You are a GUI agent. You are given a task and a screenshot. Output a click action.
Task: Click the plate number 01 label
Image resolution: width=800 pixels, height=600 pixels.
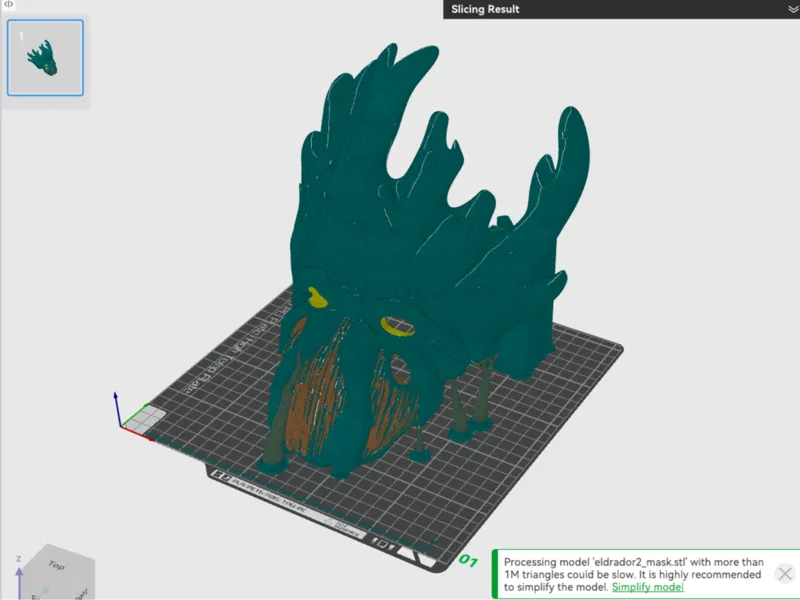pyautogui.click(x=468, y=561)
